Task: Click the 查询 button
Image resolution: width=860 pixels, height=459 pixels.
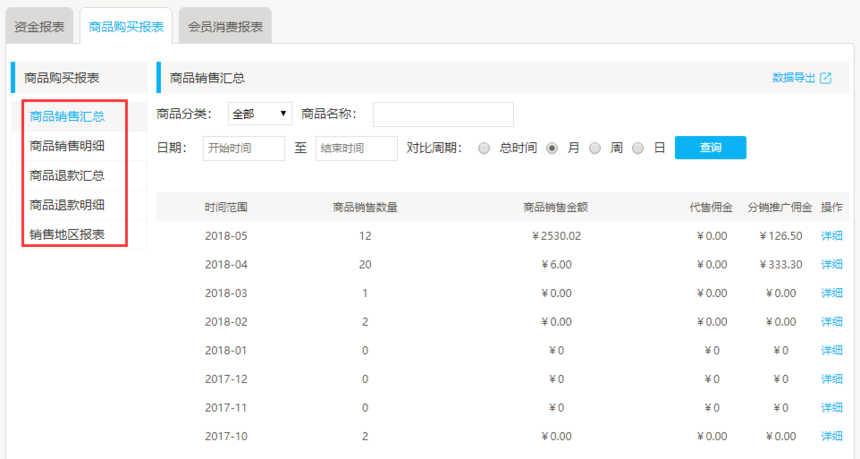Action: (x=710, y=148)
